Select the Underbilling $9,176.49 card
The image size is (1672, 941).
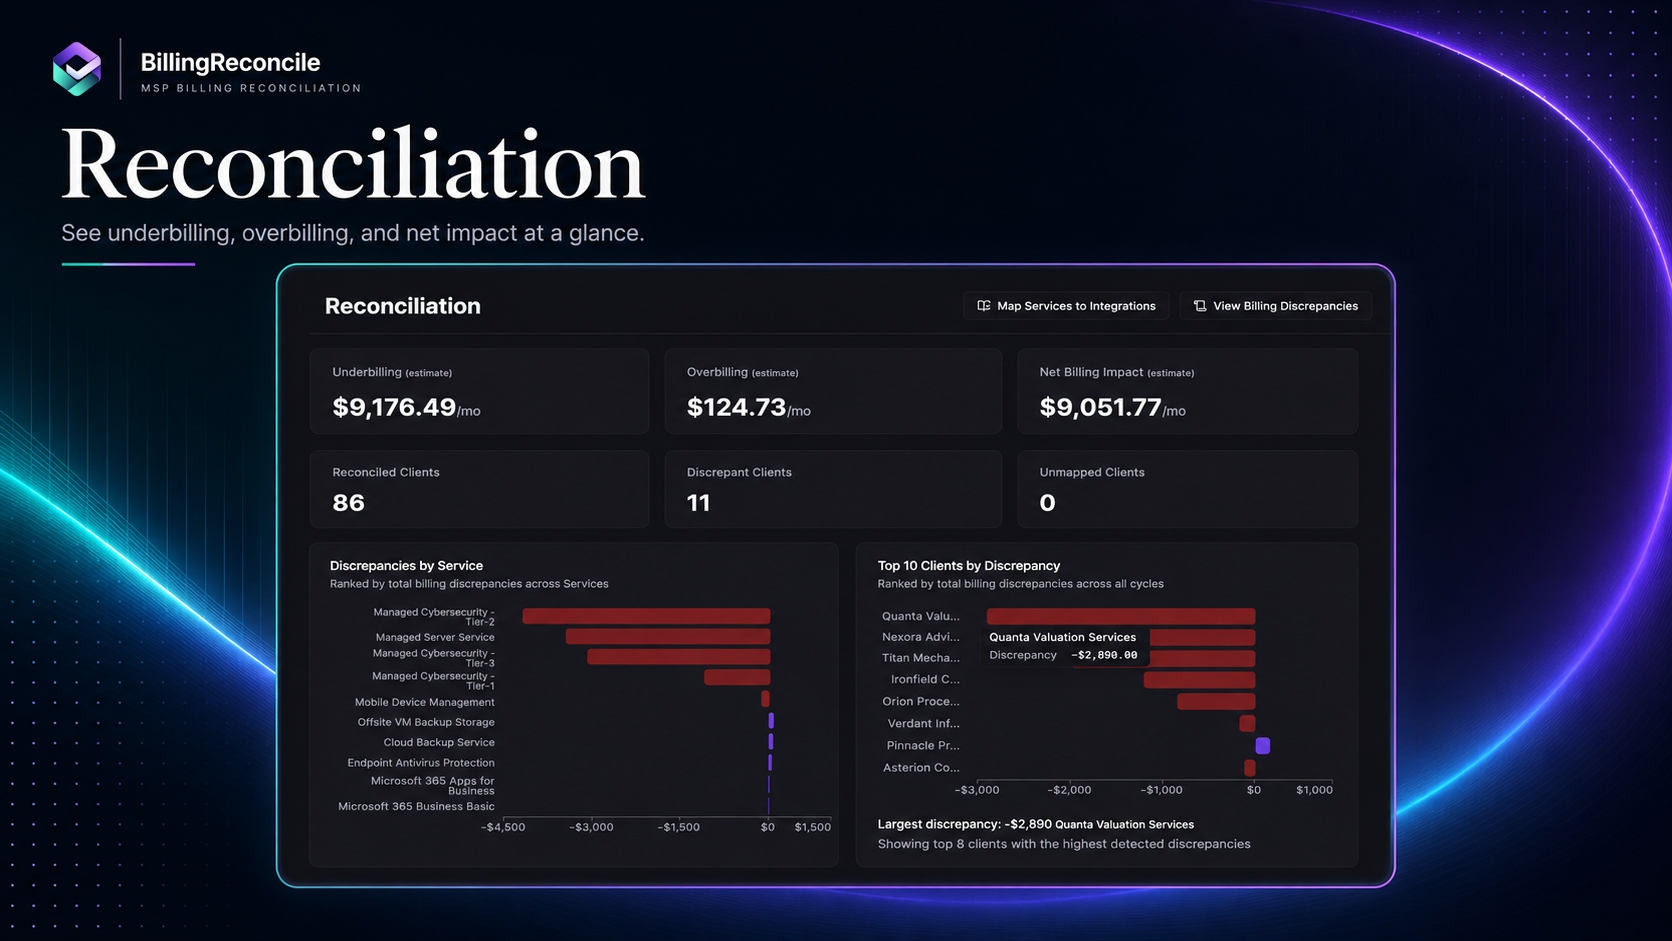click(479, 391)
